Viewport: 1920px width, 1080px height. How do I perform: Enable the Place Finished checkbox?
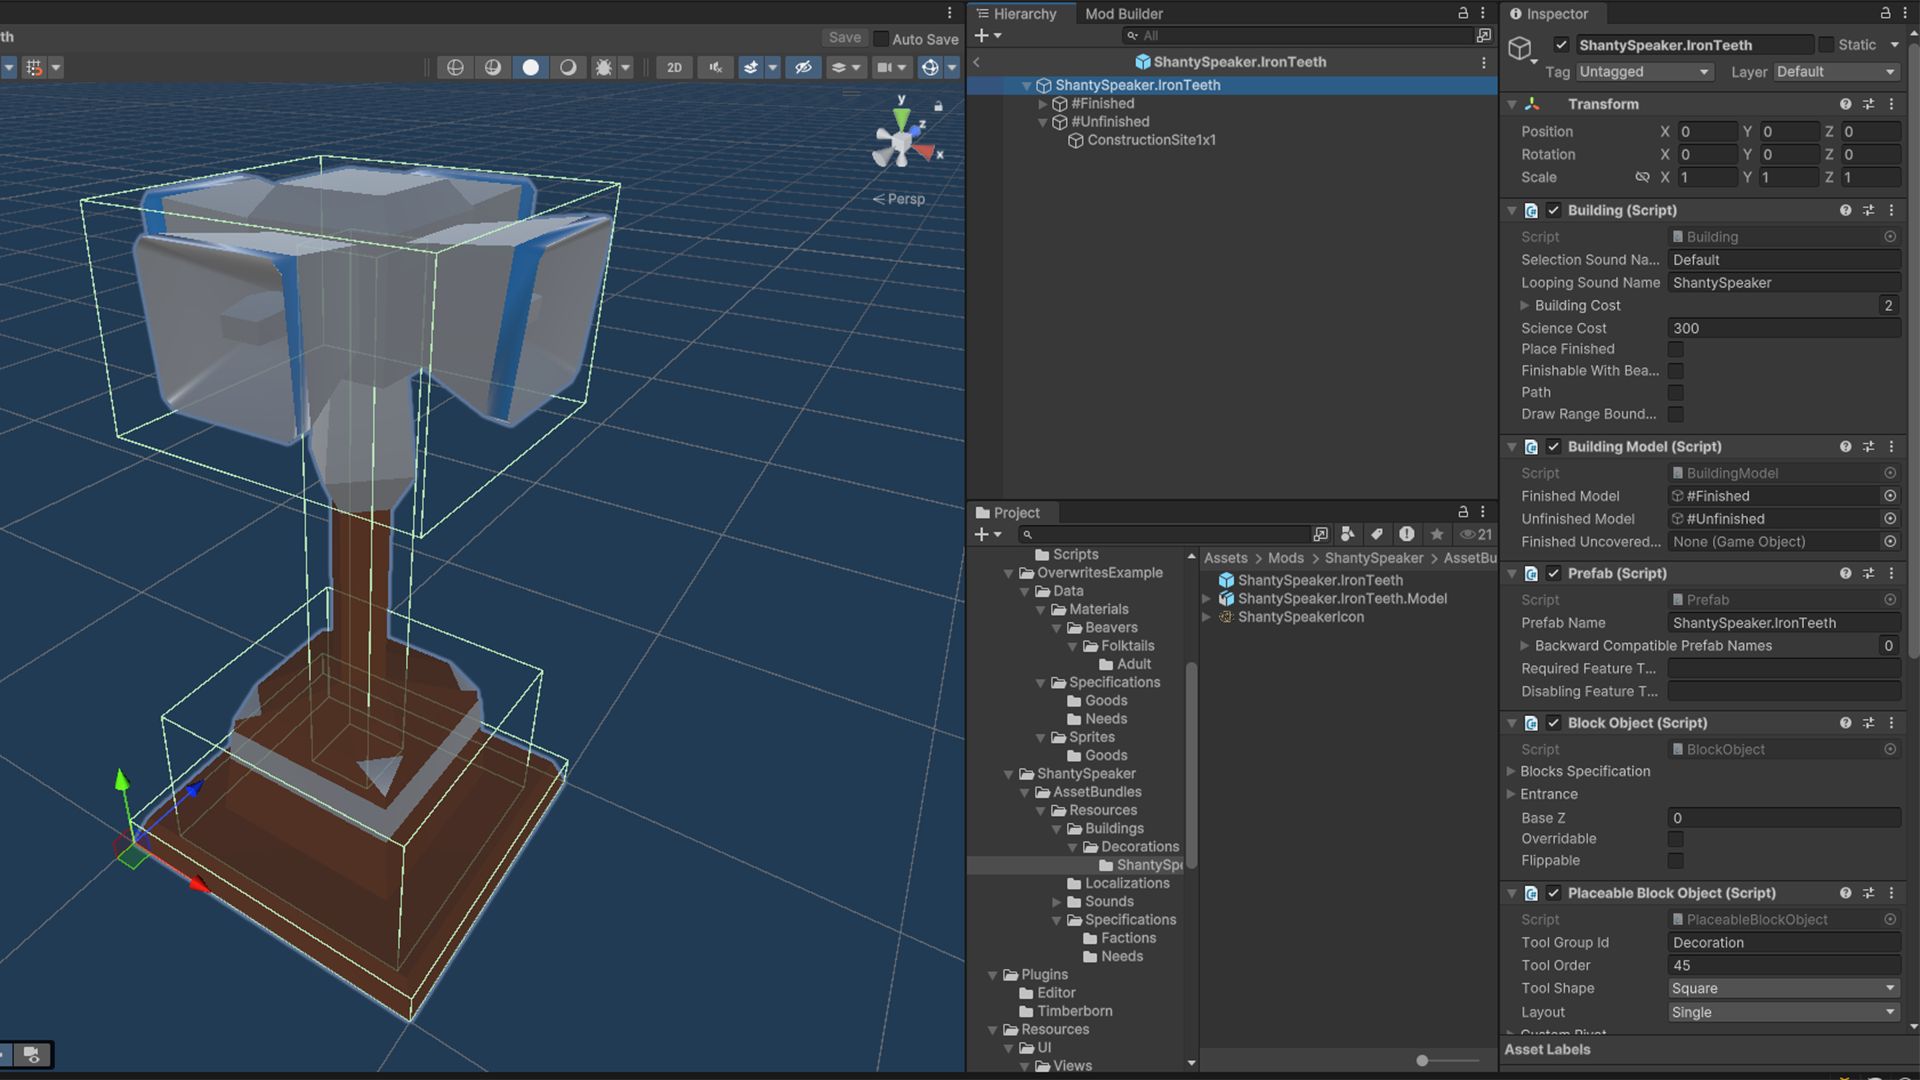coord(1675,349)
